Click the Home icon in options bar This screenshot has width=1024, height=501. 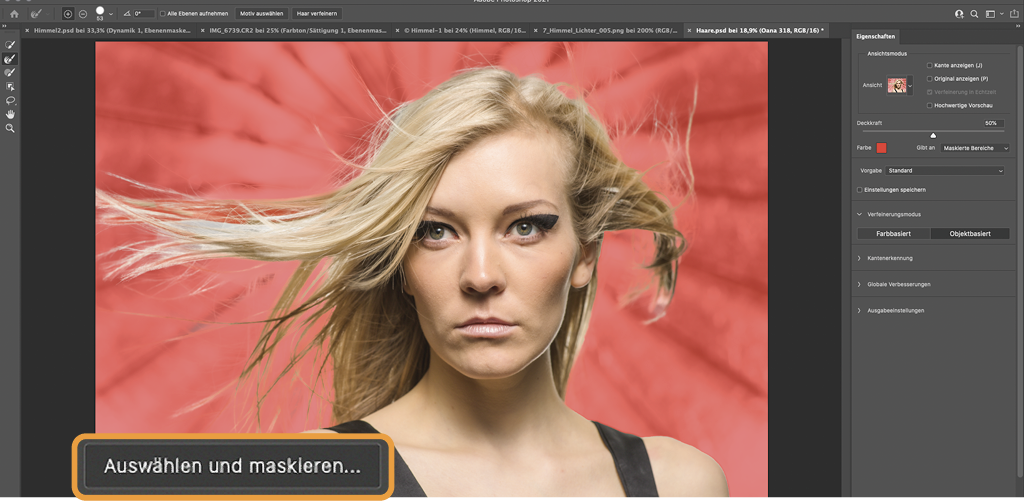tap(14, 14)
